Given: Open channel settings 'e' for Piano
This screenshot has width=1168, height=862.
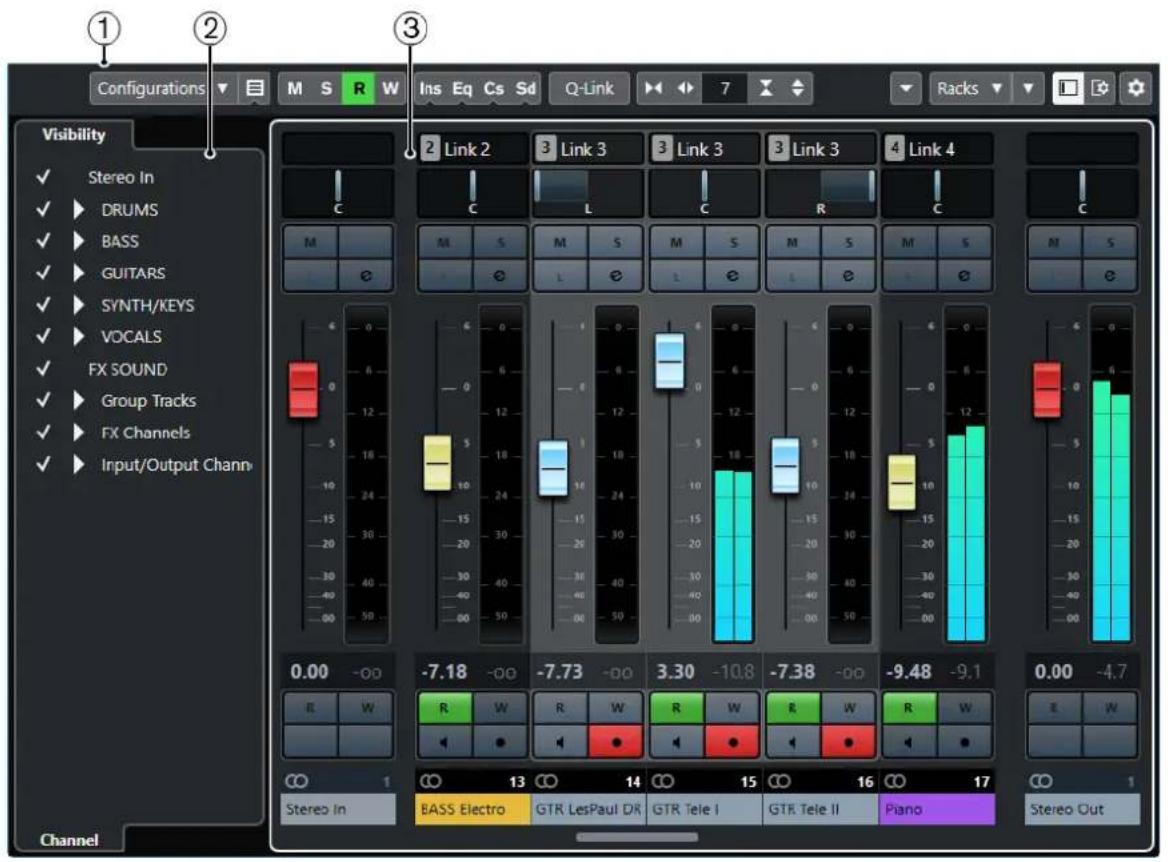Looking at the screenshot, I should 964,276.
